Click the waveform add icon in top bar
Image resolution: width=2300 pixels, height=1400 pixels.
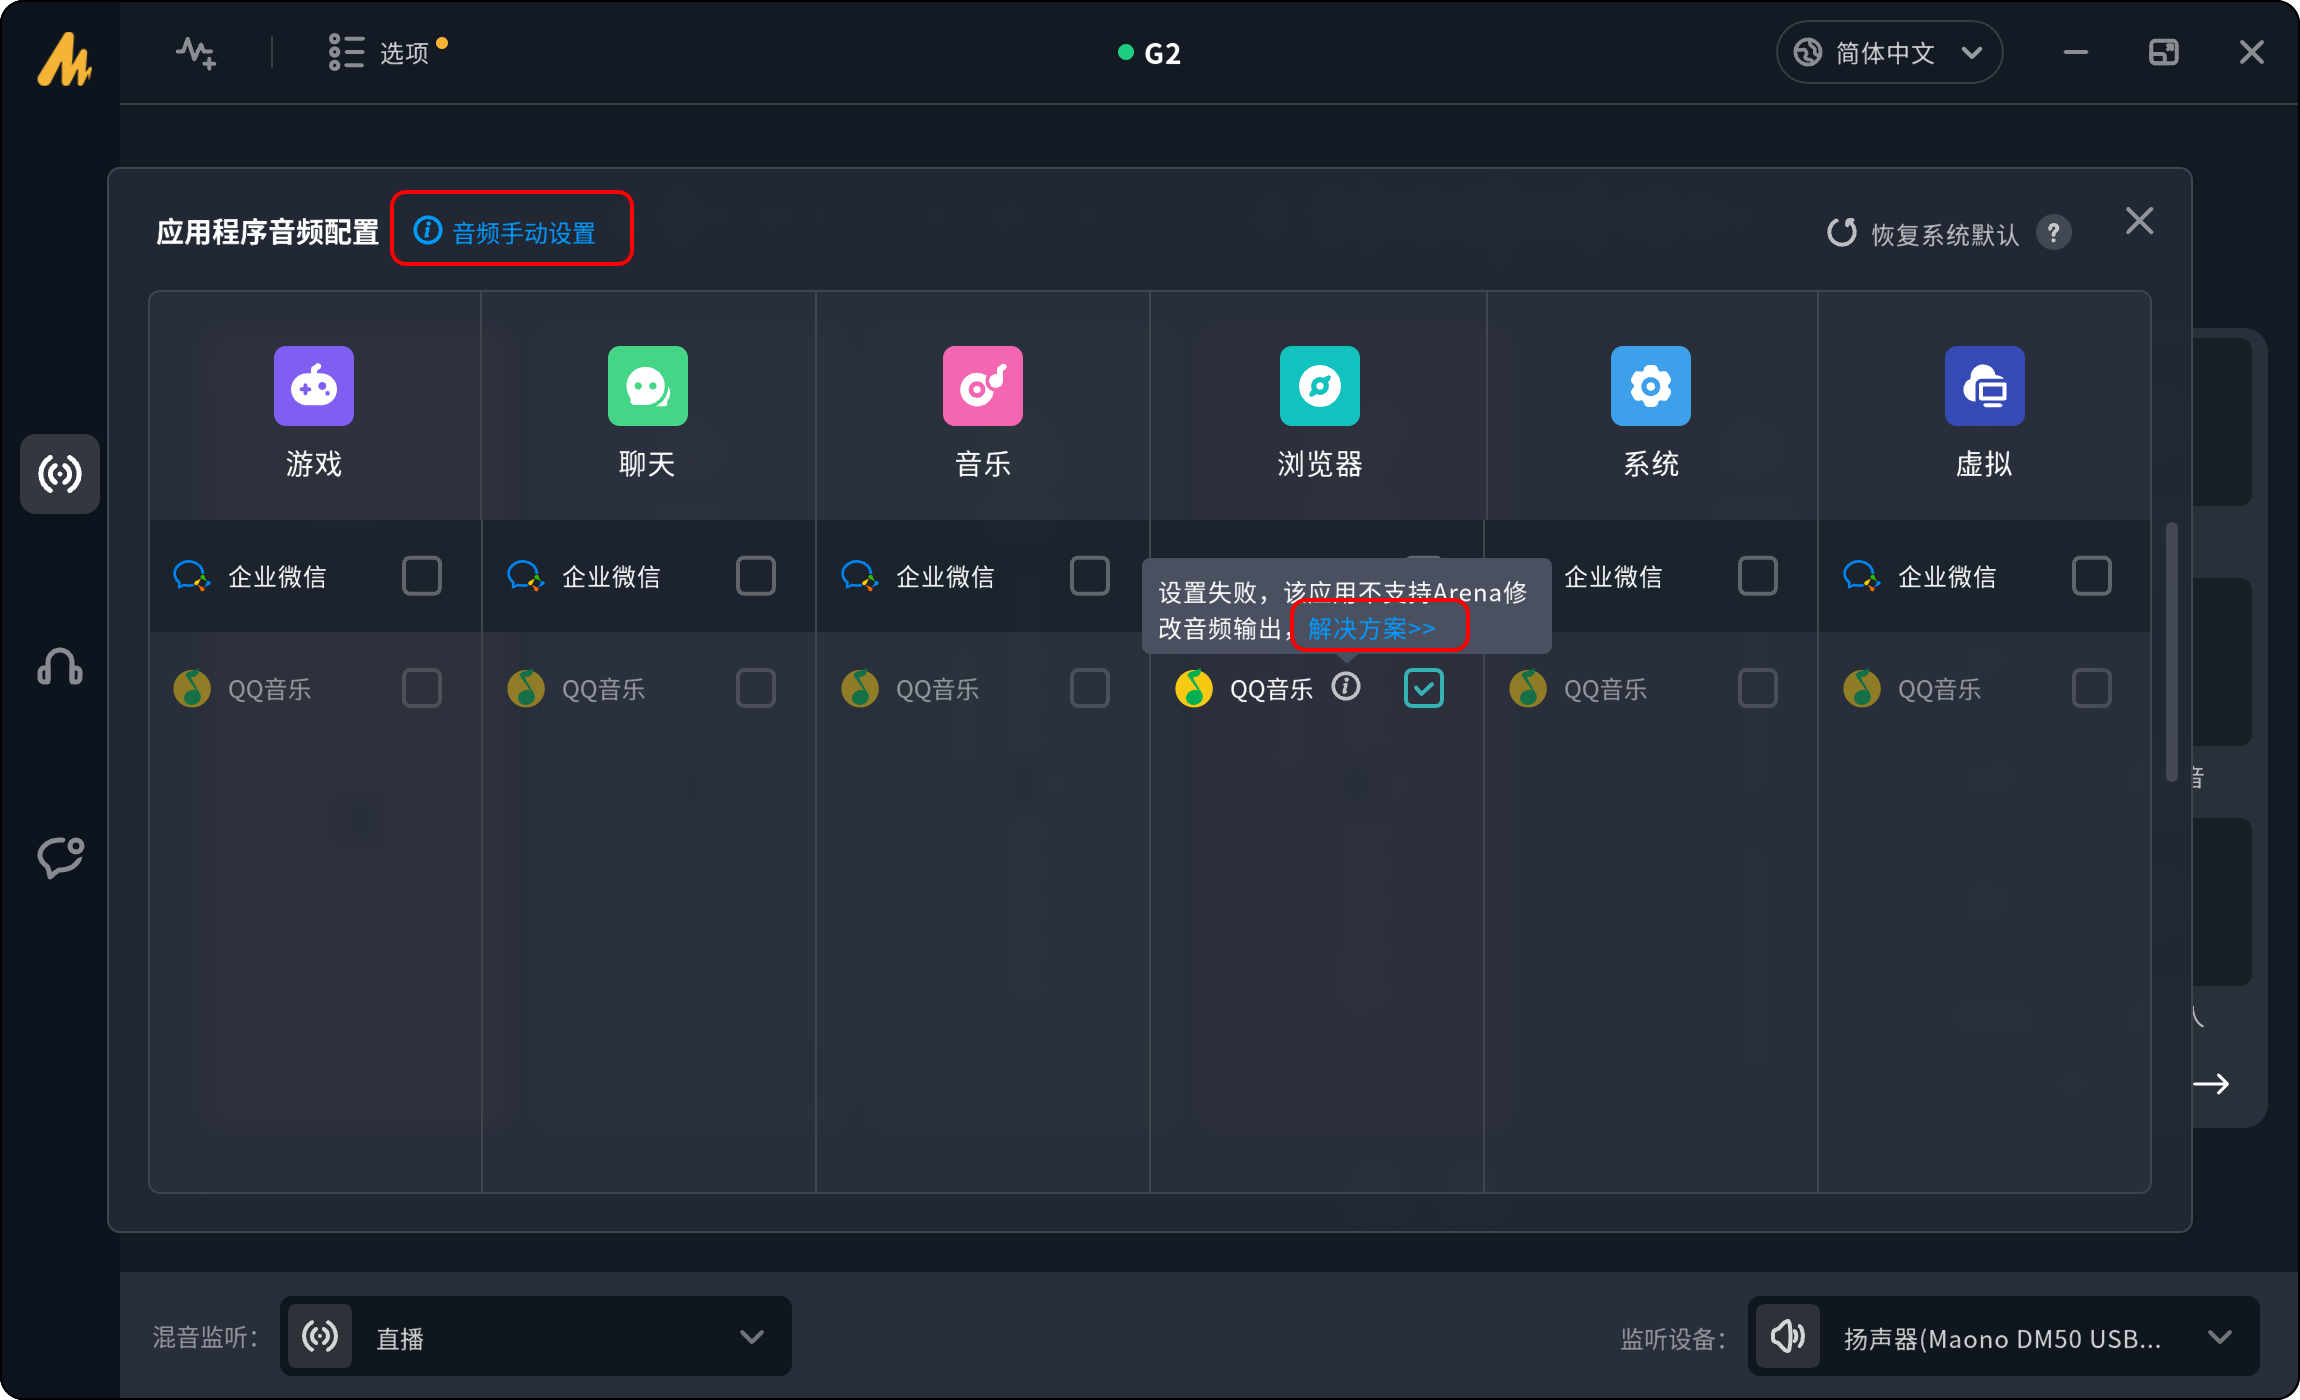(196, 53)
